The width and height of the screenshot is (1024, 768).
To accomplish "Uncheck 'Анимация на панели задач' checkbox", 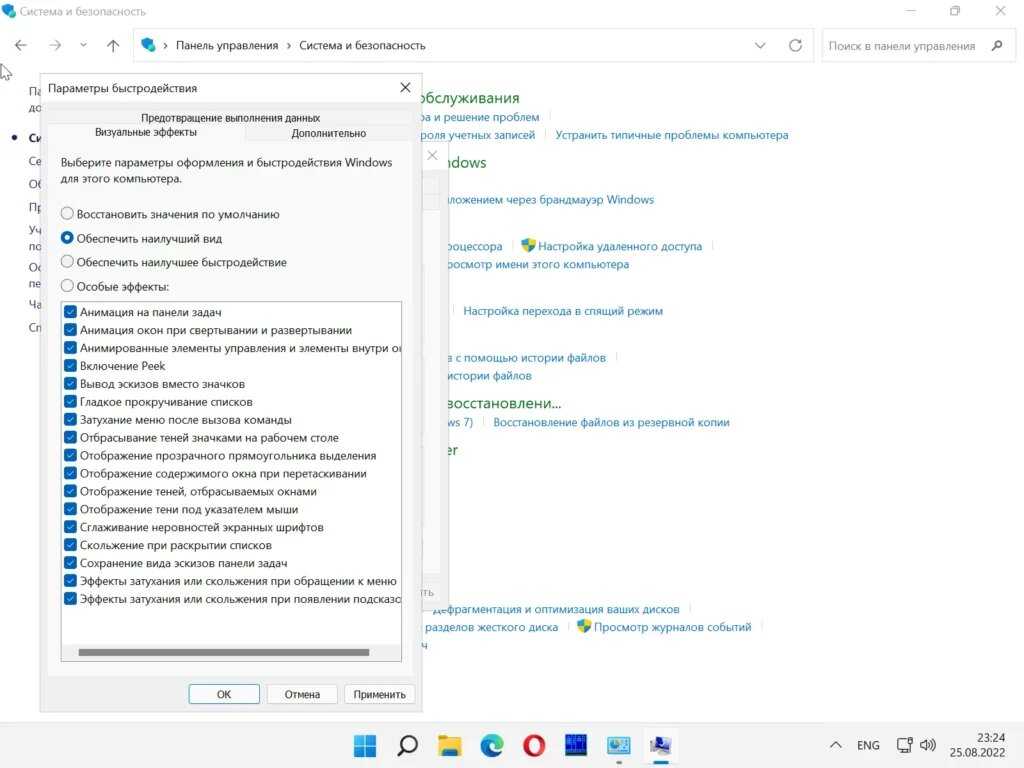I will (x=71, y=312).
